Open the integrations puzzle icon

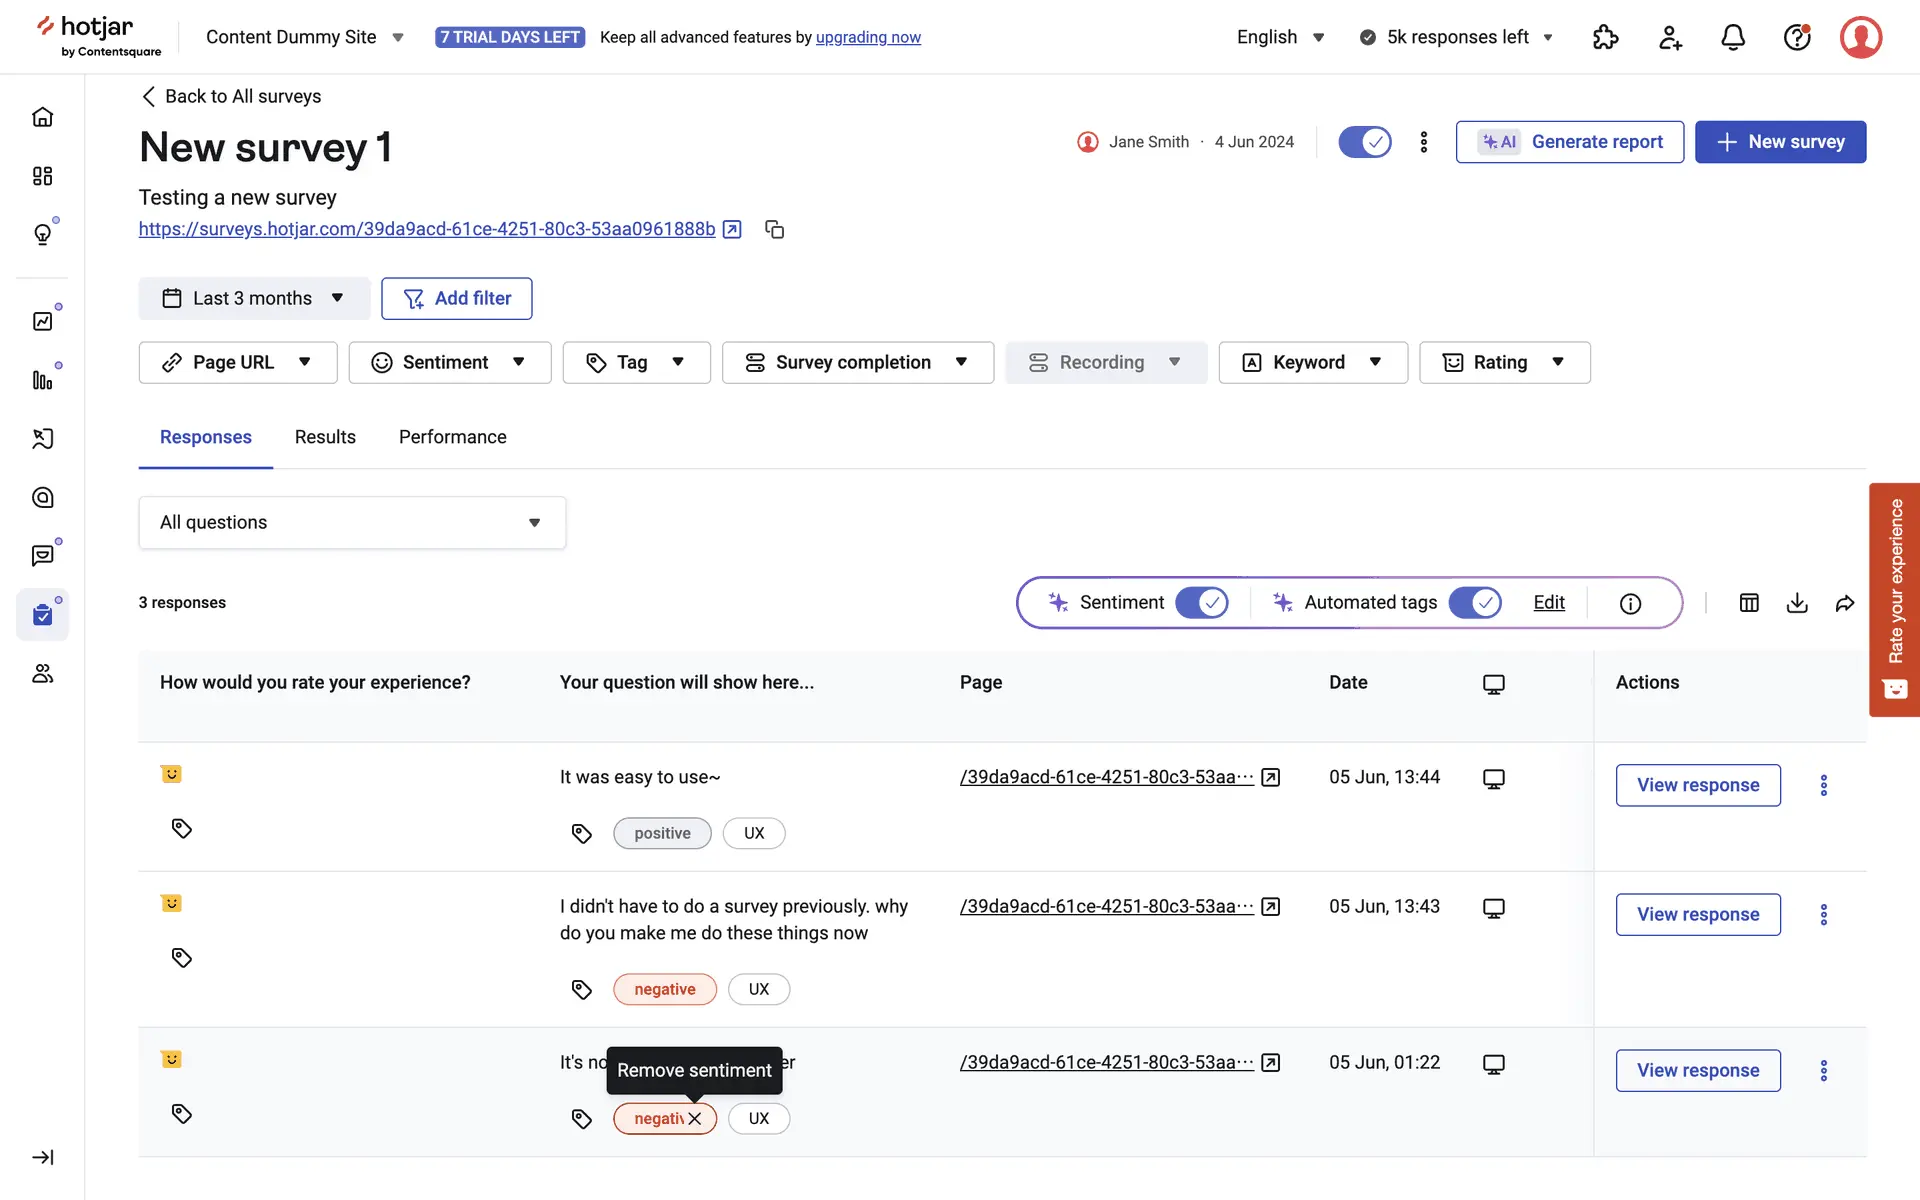tap(1605, 37)
